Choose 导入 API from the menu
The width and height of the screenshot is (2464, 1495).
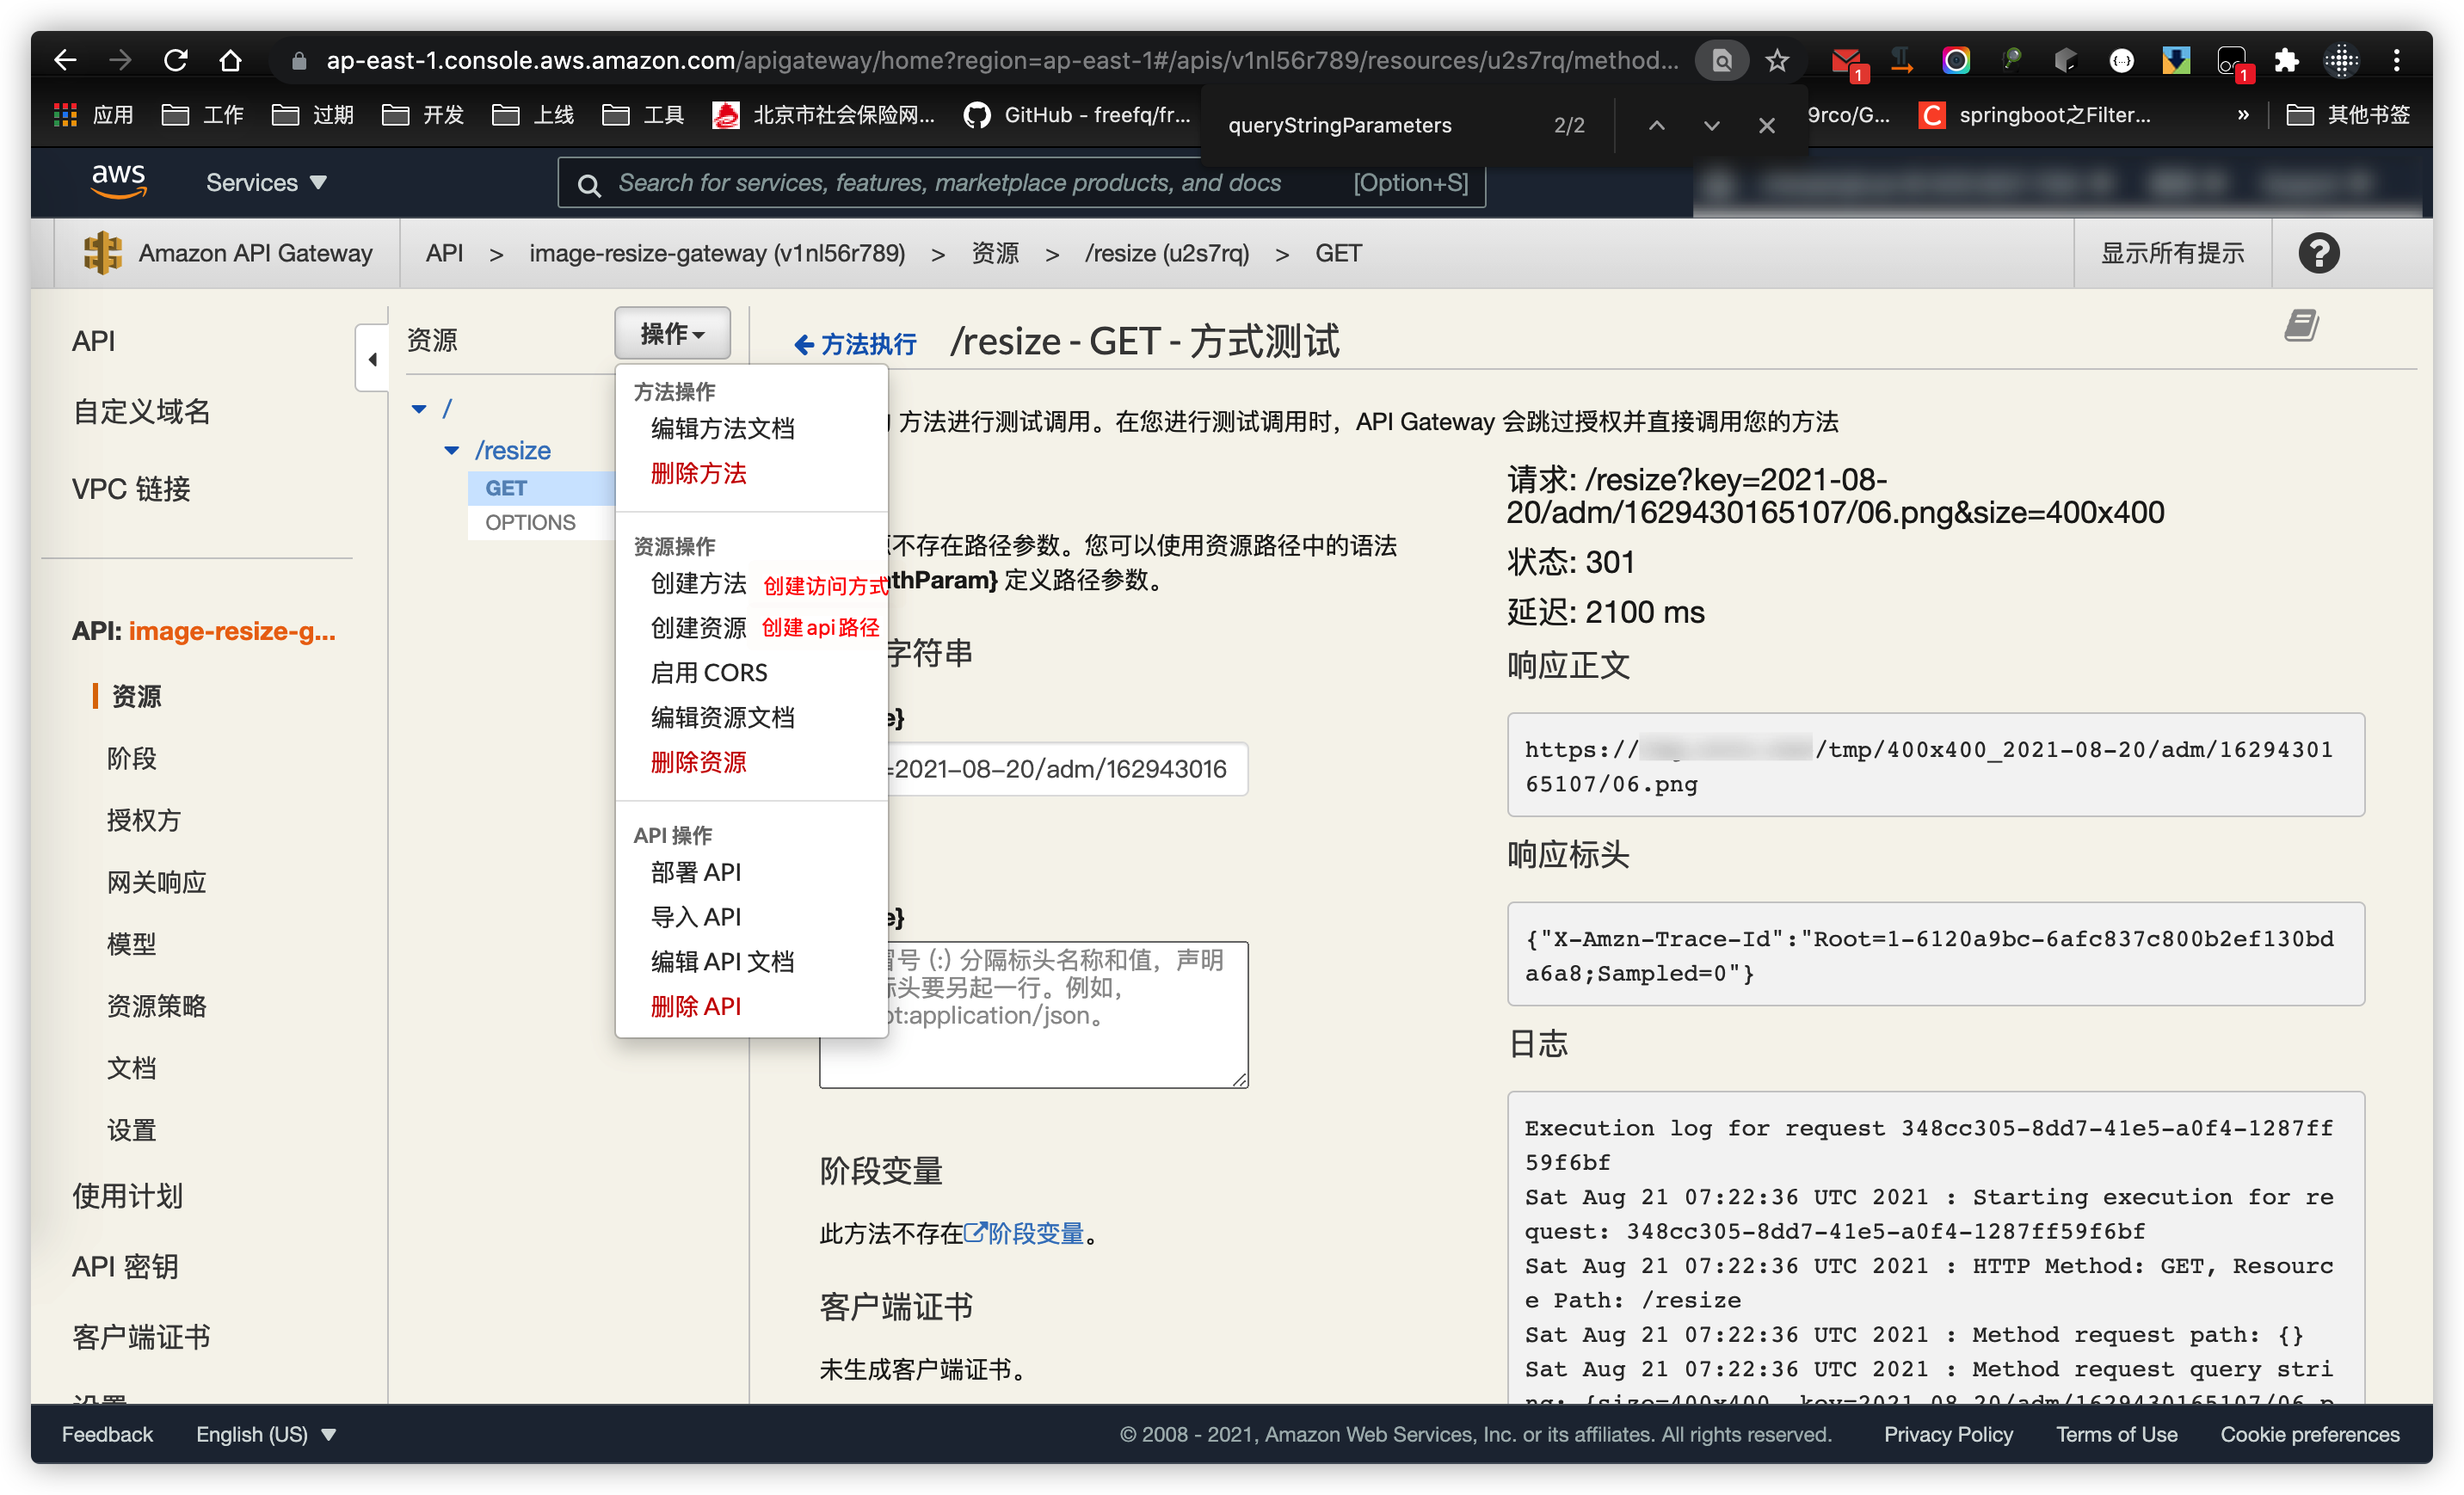coord(696,917)
